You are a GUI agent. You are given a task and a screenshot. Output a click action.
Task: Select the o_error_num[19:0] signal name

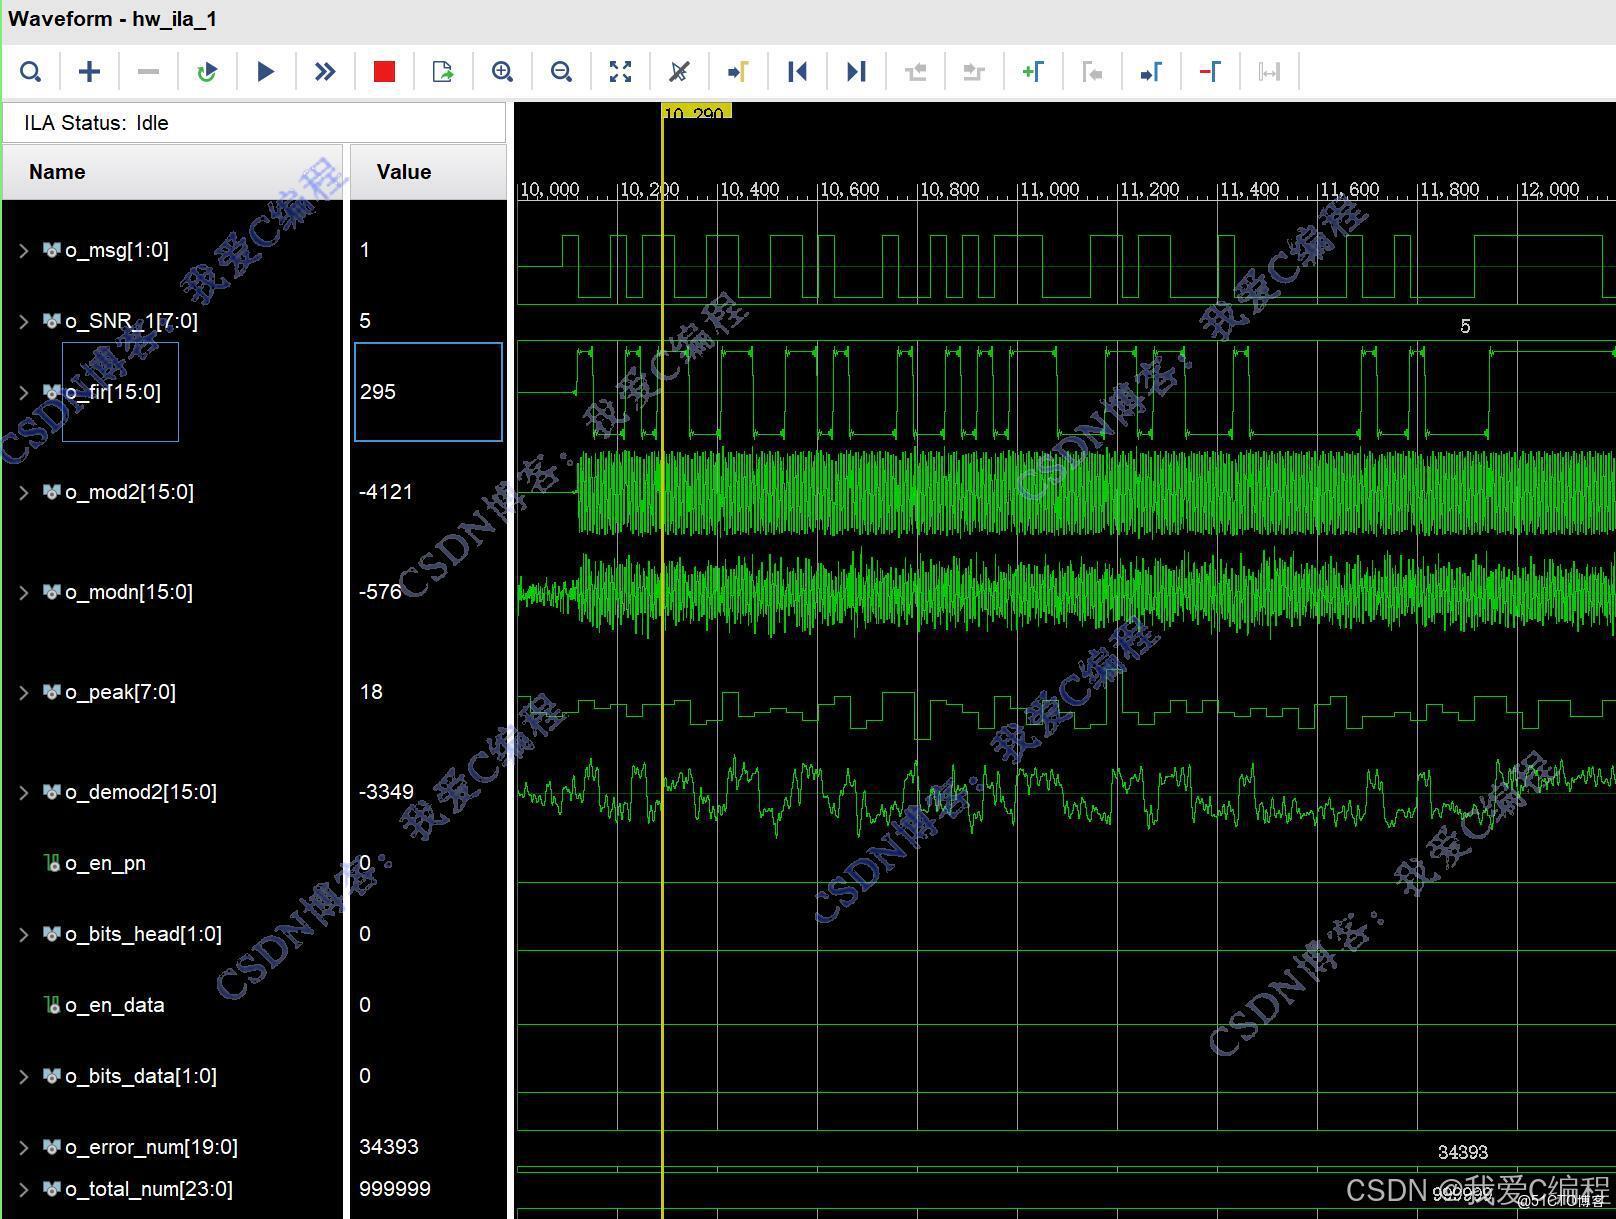pos(151,1147)
